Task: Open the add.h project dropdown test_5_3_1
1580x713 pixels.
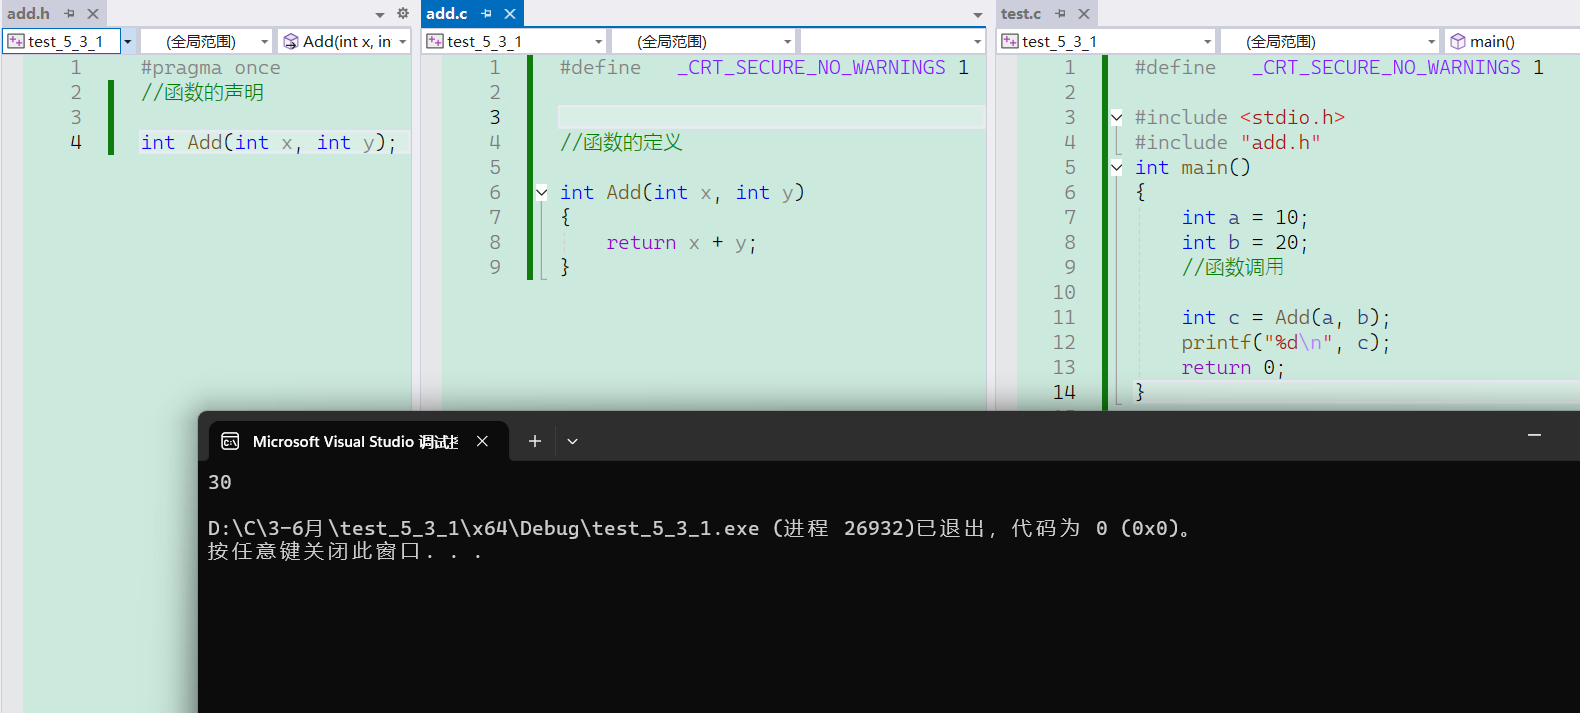Action: point(68,41)
